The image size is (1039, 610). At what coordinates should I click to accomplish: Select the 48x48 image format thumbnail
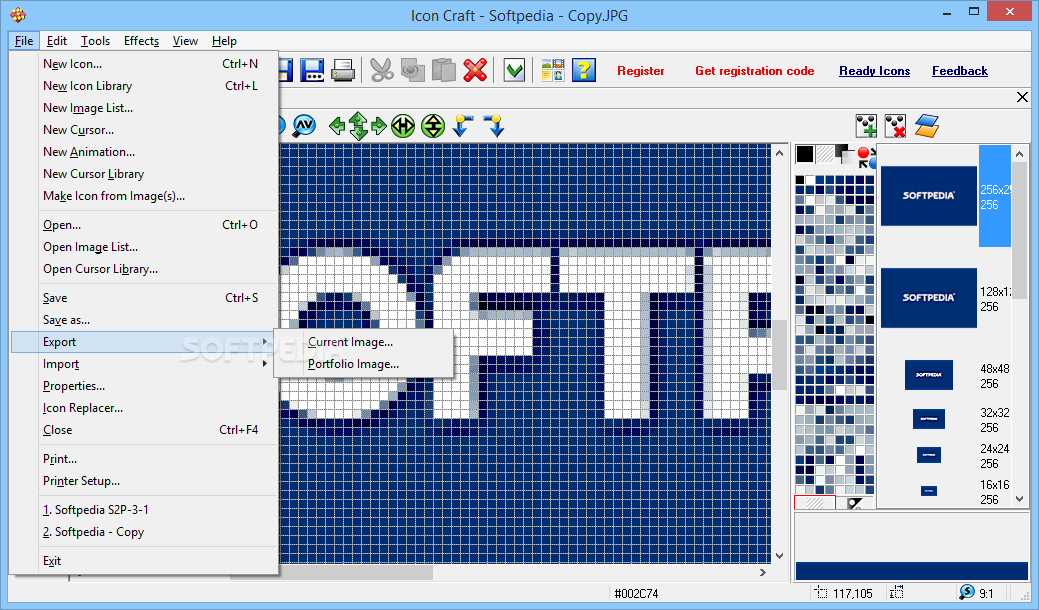[928, 375]
